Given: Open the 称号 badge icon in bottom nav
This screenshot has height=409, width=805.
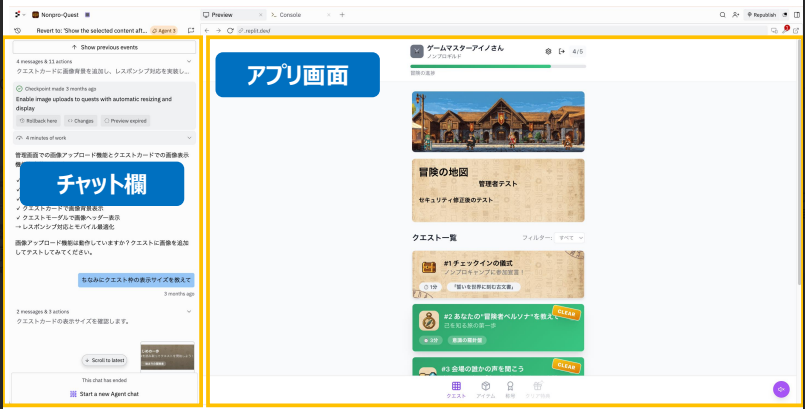Looking at the screenshot, I should pyautogui.click(x=511, y=388).
